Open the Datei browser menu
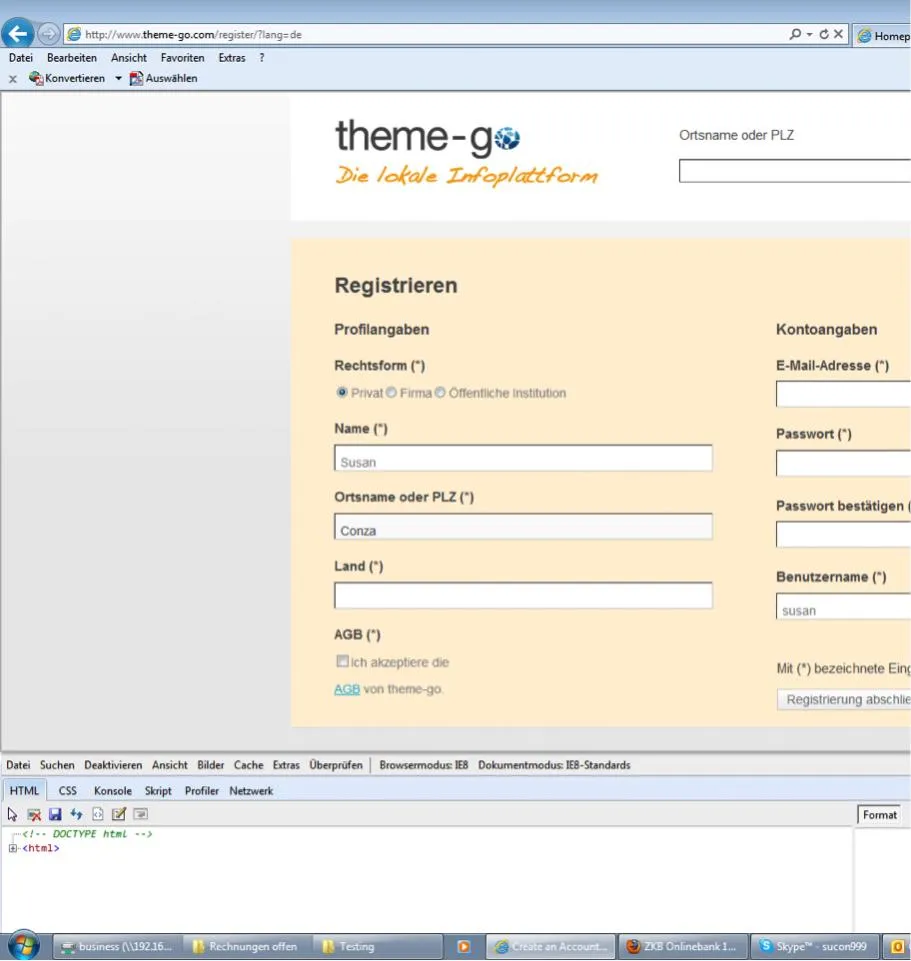 click(x=21, y=58)
